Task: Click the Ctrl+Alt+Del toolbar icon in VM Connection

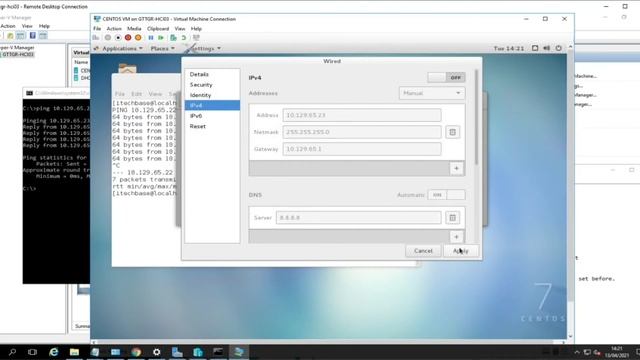Action: click(x=96, y=38)
